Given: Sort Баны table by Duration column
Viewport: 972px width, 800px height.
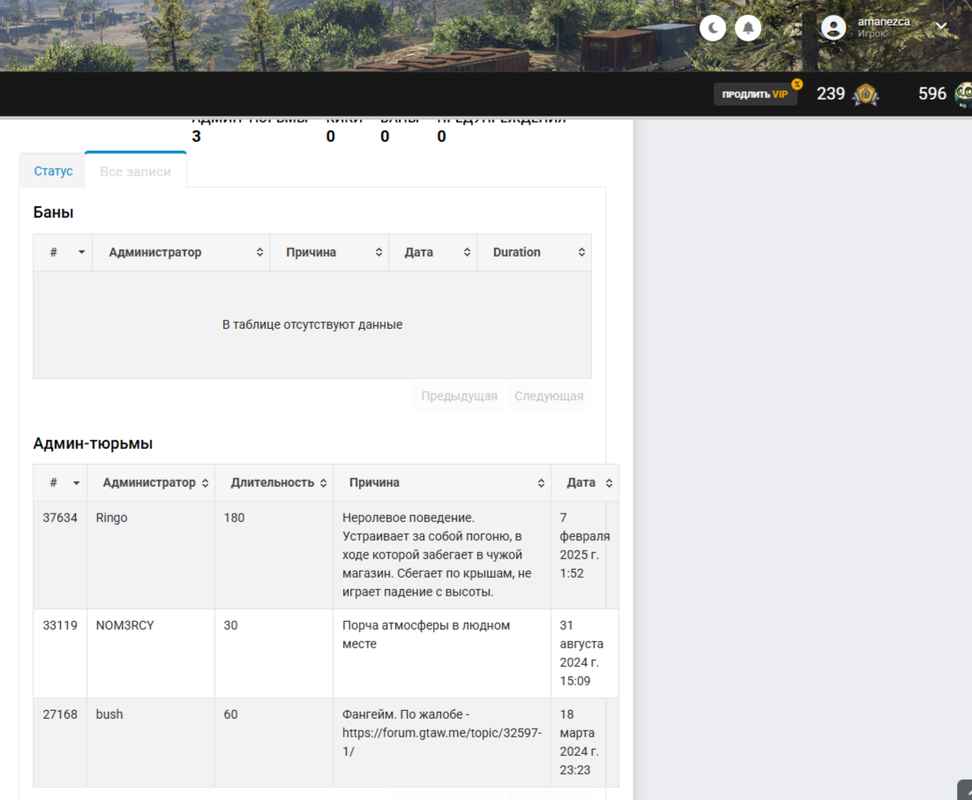Looking at the screenshot, I should 534,252.
